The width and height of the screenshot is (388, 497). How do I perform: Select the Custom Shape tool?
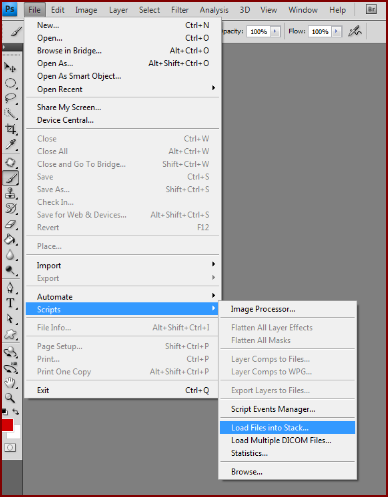pyautogui.click(x=10, y=334)
